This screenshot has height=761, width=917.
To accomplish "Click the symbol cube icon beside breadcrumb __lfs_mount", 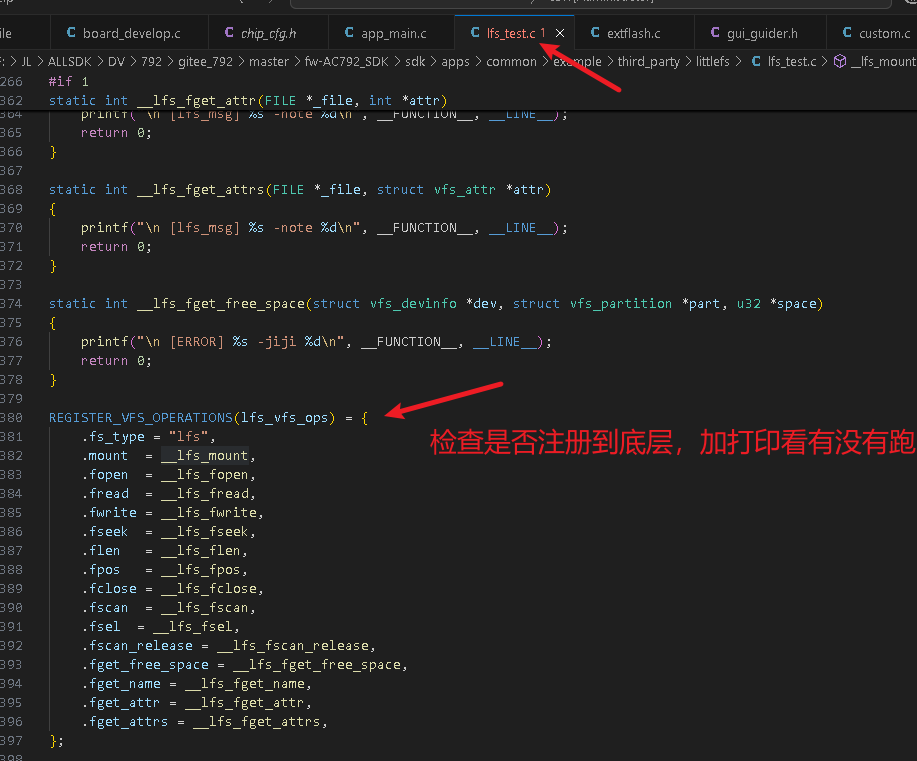I will (x=840, y=61).
